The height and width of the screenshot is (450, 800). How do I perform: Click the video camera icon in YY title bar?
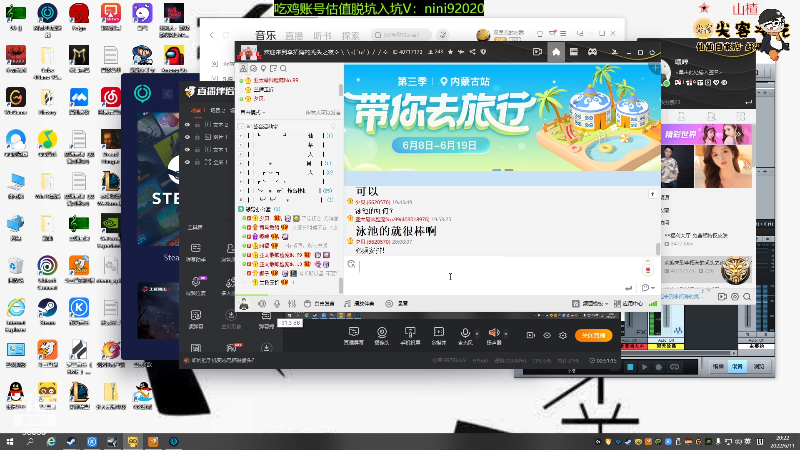click(x=537, y=52)
